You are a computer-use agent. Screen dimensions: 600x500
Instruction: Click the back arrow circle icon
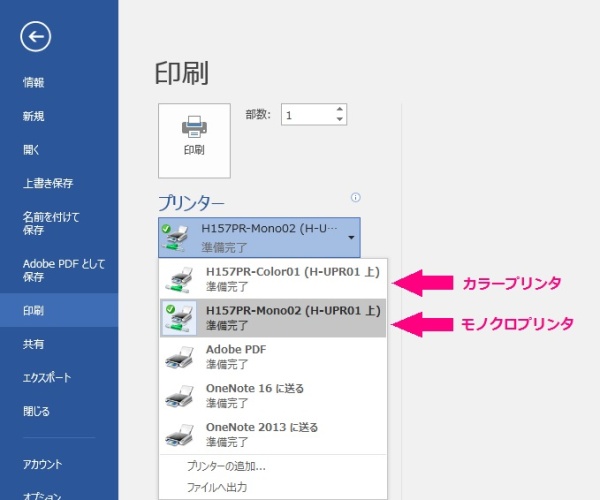(x=36, y=37)
